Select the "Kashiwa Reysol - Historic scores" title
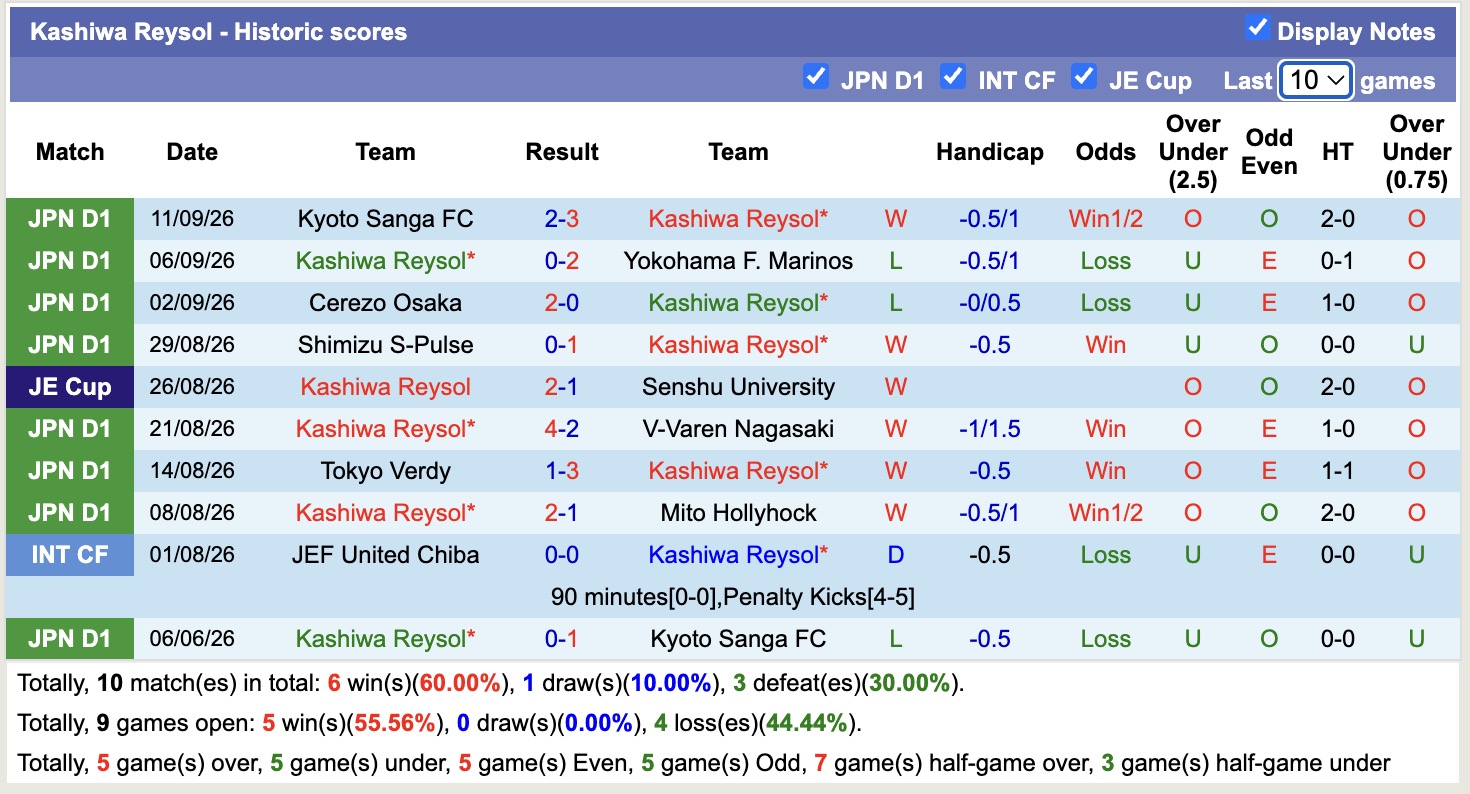 [x=218, y=32]
